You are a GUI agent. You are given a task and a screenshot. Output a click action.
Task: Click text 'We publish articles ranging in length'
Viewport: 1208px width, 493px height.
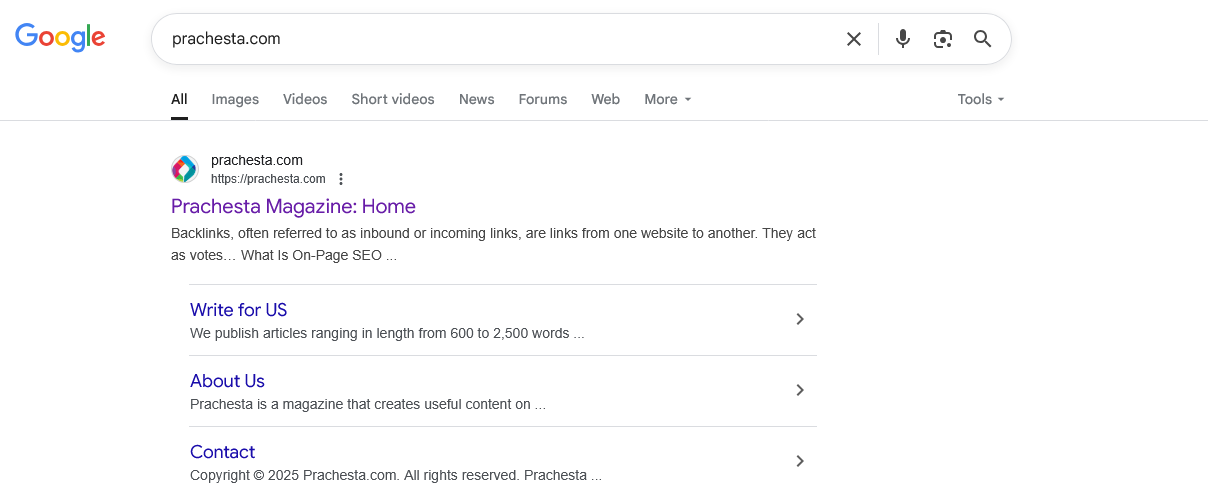point(387,333)
